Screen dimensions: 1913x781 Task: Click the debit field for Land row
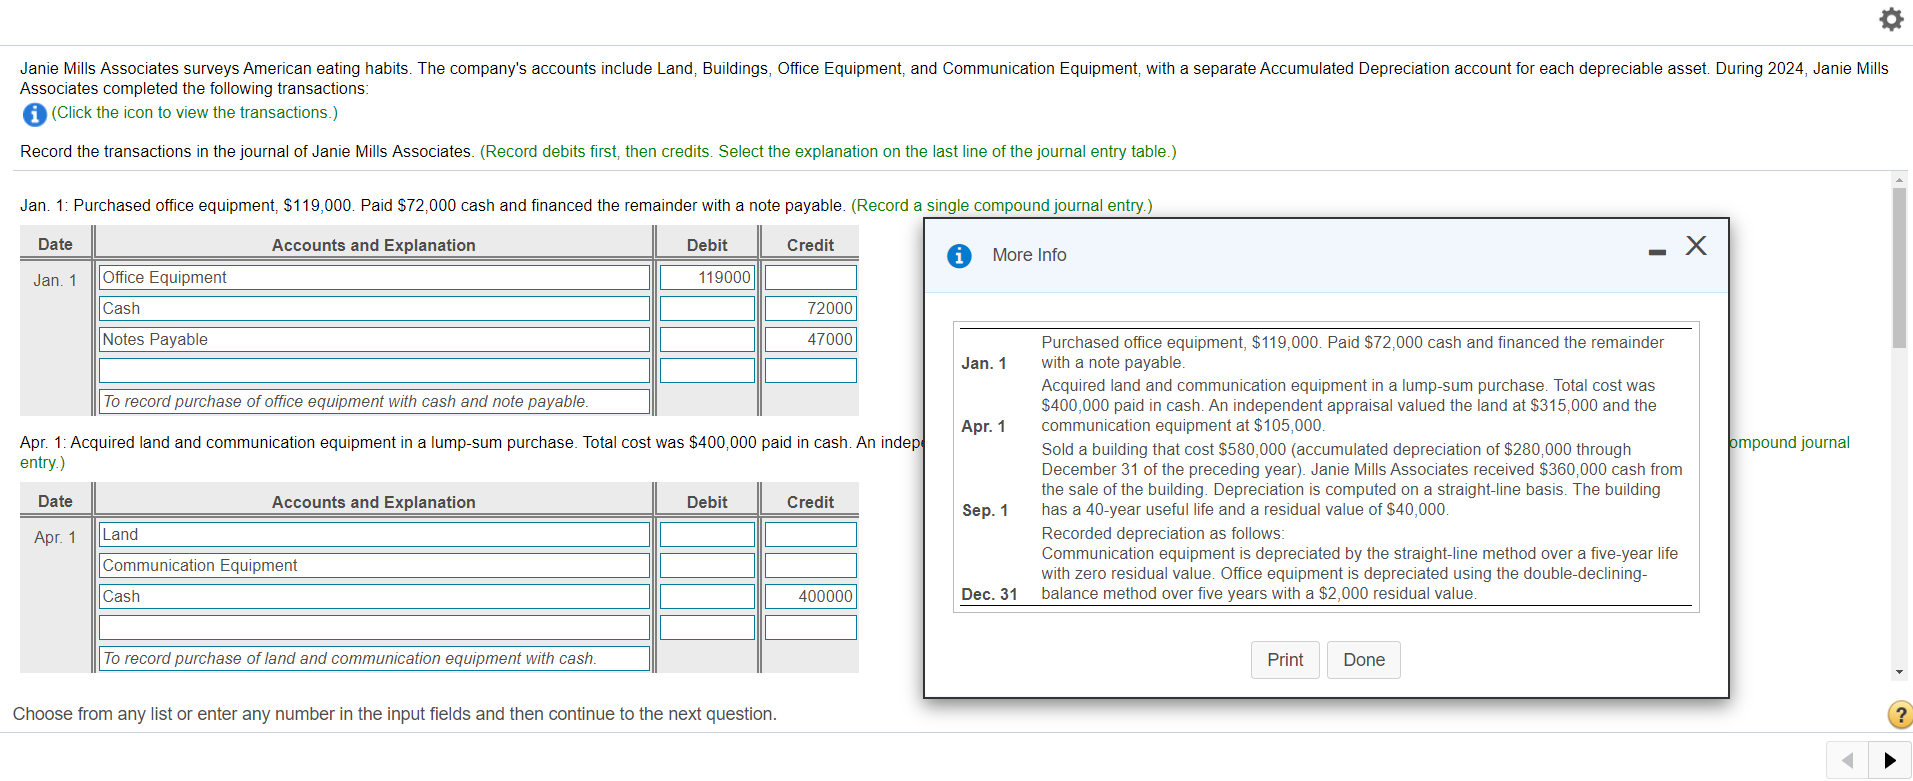click(707, 534)
